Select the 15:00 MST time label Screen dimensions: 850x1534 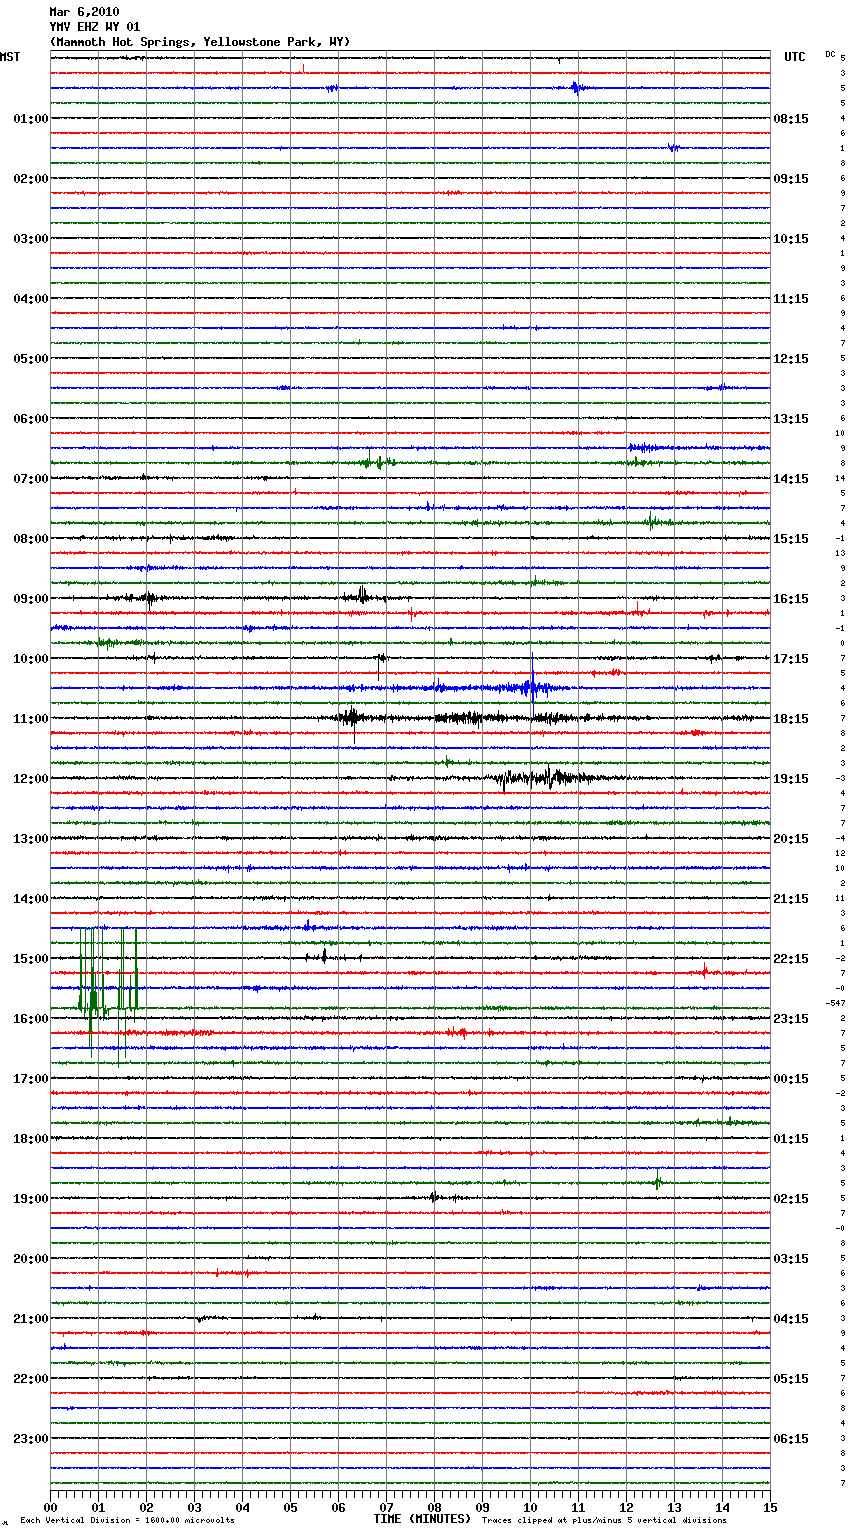(x=31, y=959)
